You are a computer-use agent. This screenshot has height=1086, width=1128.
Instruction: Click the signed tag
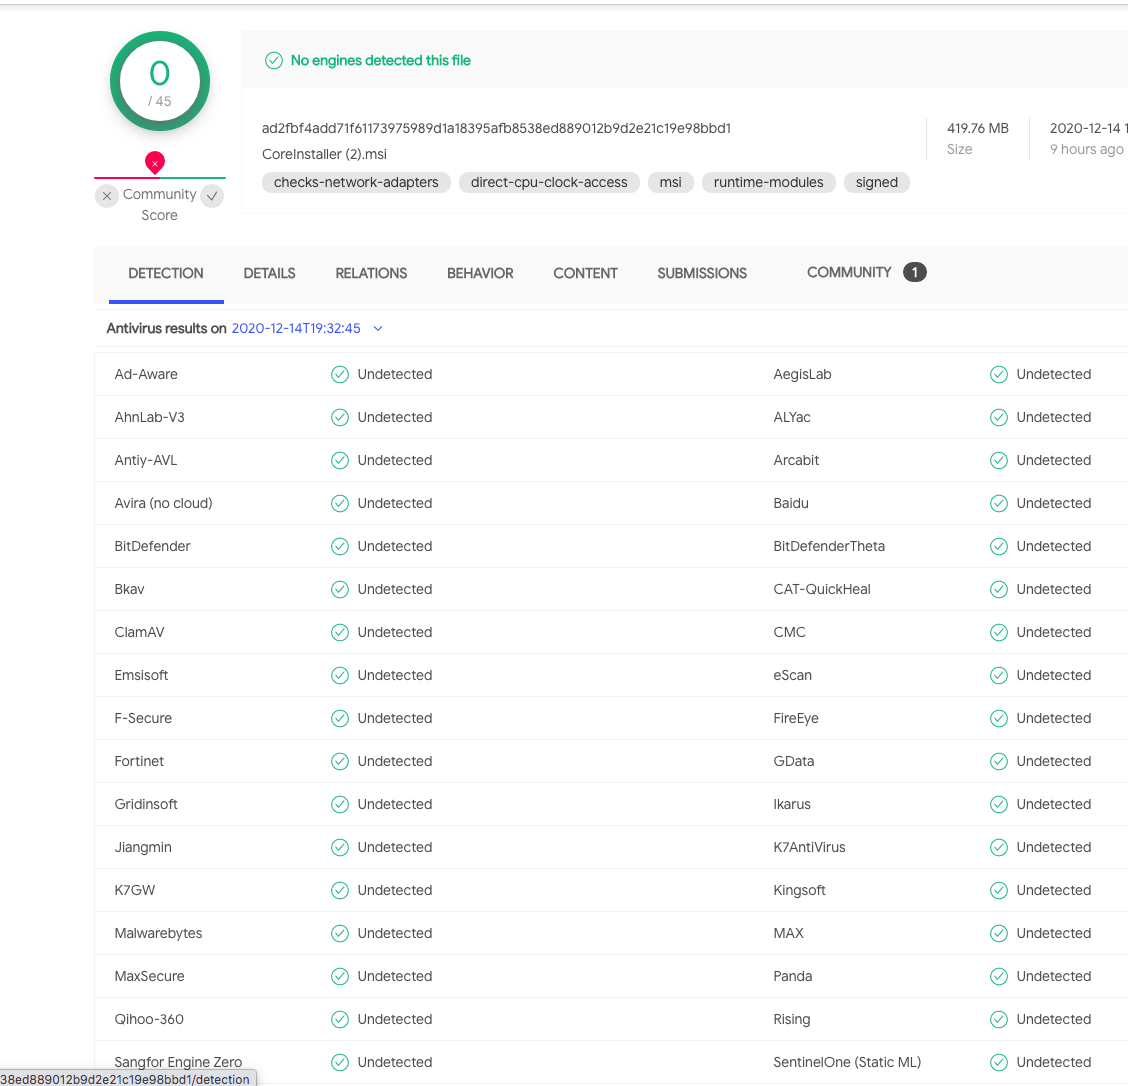coord(877,183)
